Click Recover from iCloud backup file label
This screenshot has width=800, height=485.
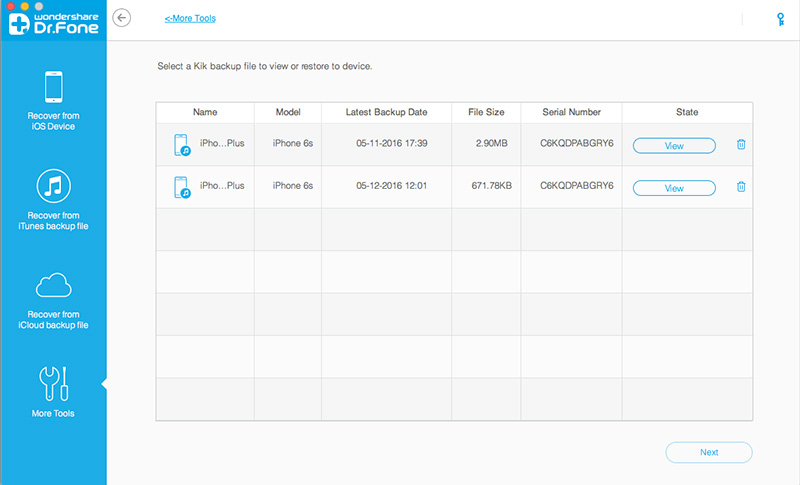click(54, 320)
